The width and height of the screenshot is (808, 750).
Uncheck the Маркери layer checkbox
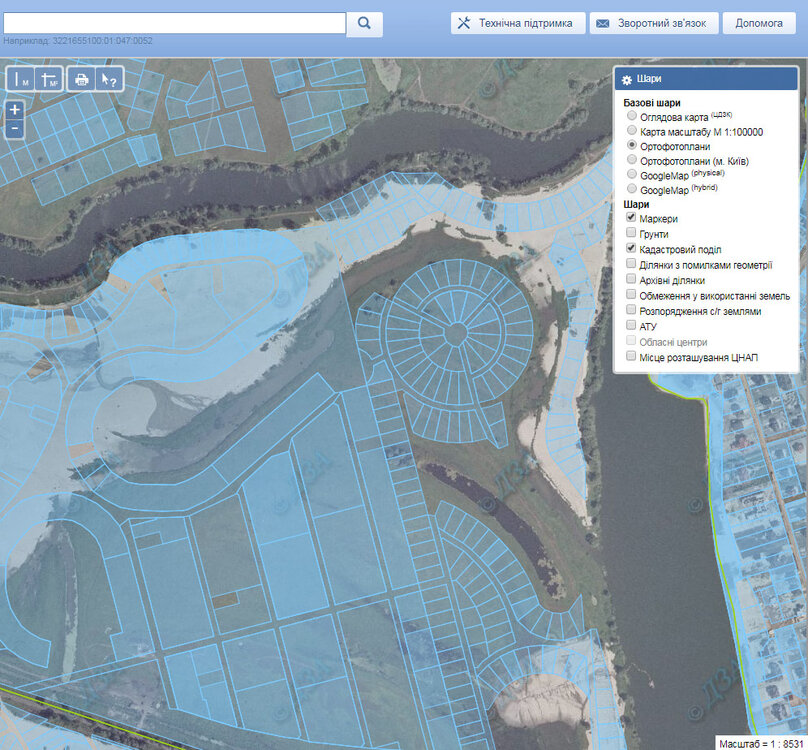pos(631,218)
